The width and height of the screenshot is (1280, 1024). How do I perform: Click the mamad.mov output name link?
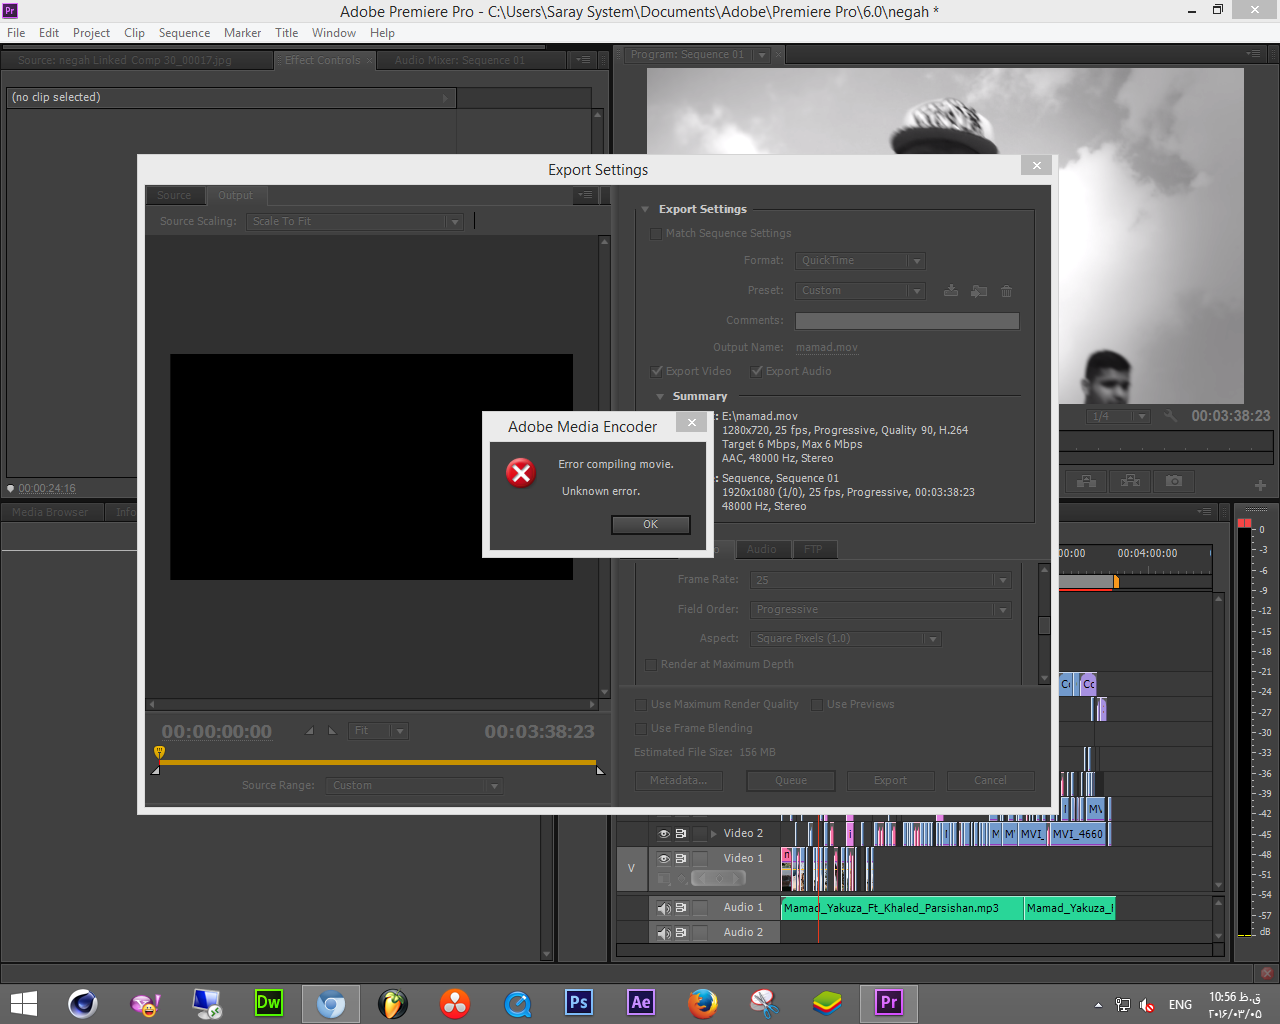coord(827,348)
